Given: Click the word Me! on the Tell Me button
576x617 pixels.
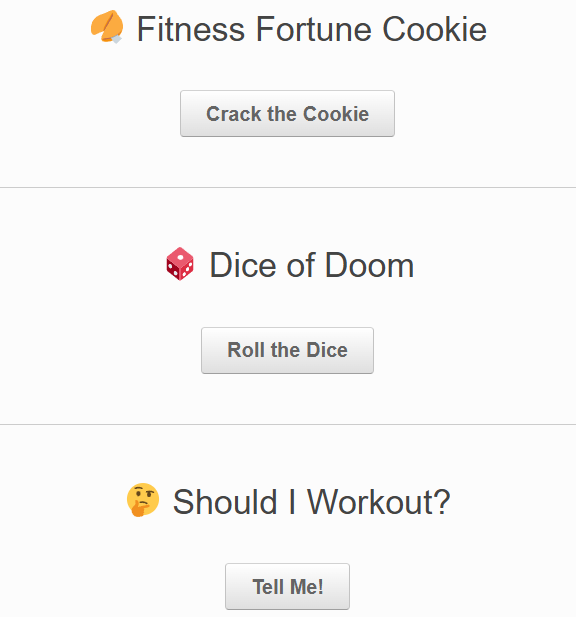Looking at the screenshot, I should tap(306, 587).
